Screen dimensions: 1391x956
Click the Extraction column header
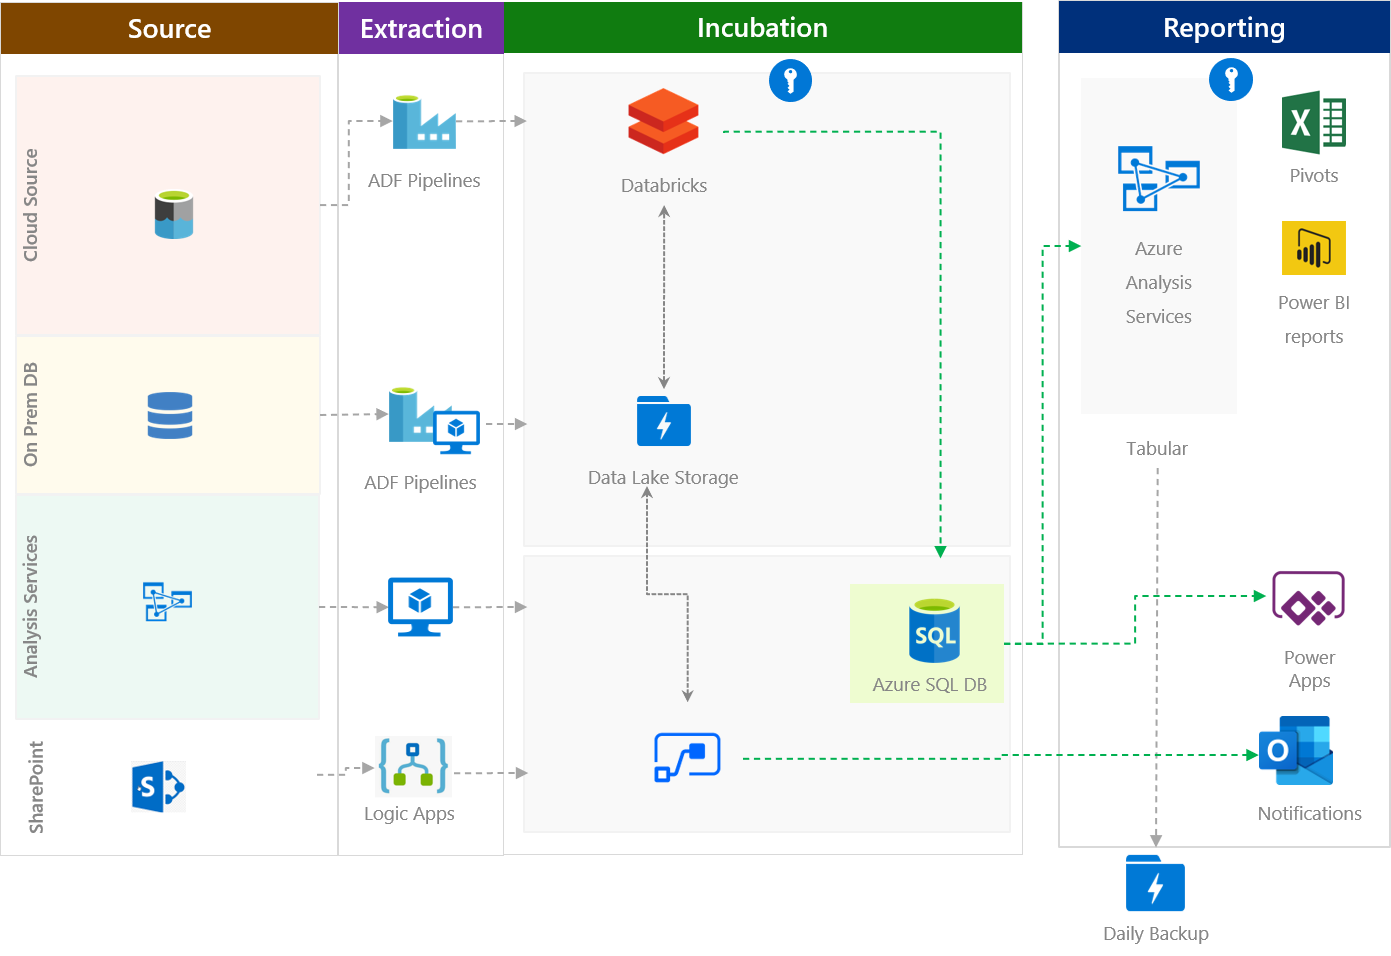[421, 28]
